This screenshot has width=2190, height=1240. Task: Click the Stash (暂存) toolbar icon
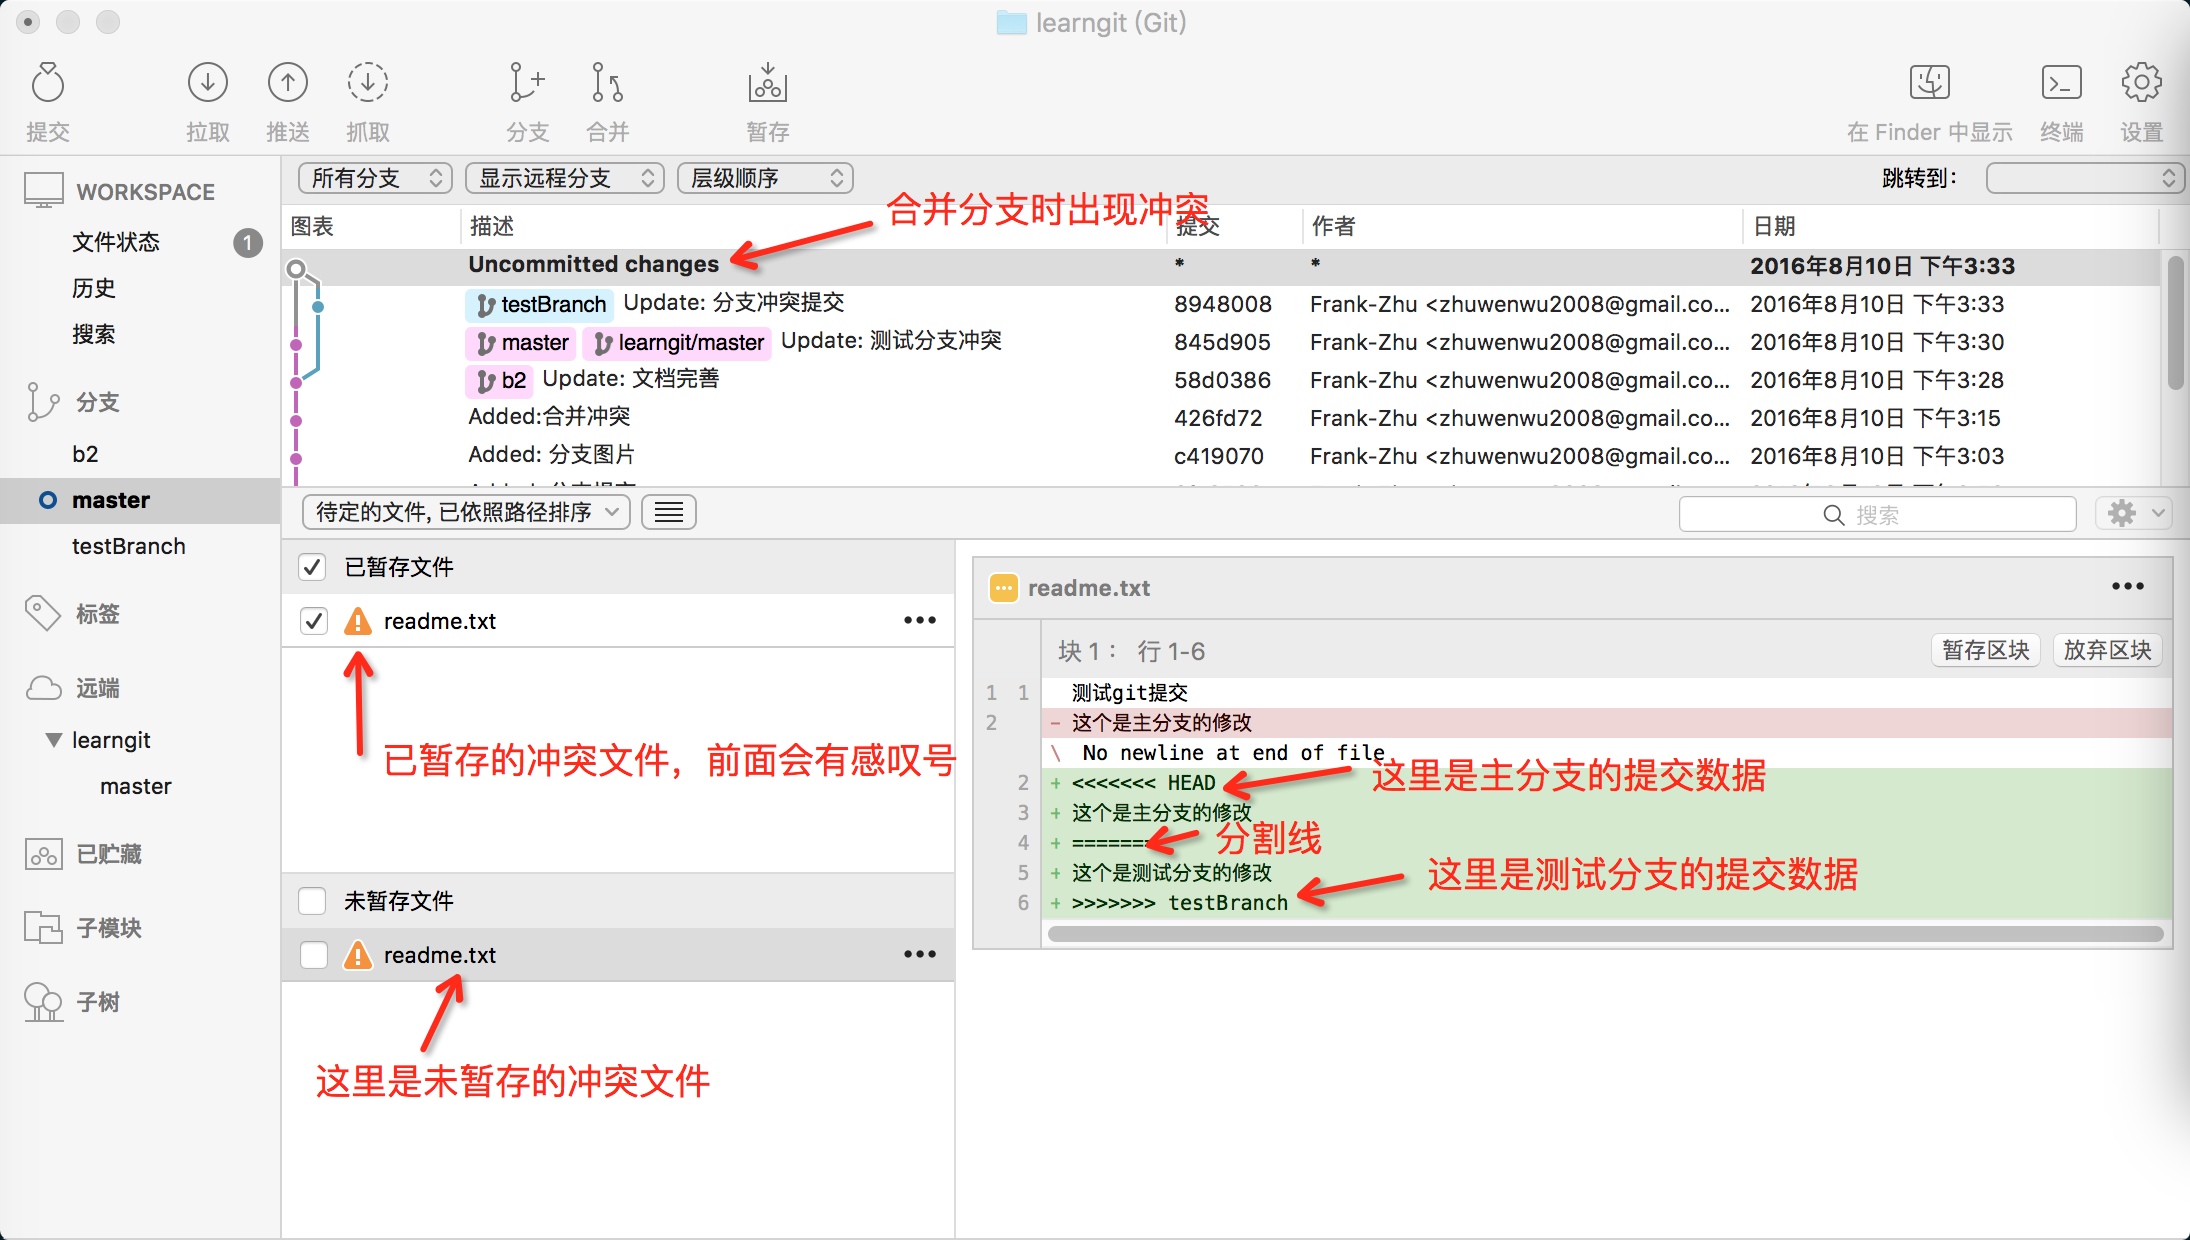[767, 84]
